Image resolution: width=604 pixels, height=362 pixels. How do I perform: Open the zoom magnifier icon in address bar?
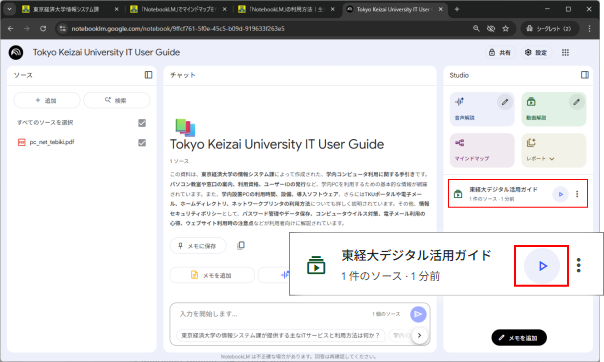476,28
